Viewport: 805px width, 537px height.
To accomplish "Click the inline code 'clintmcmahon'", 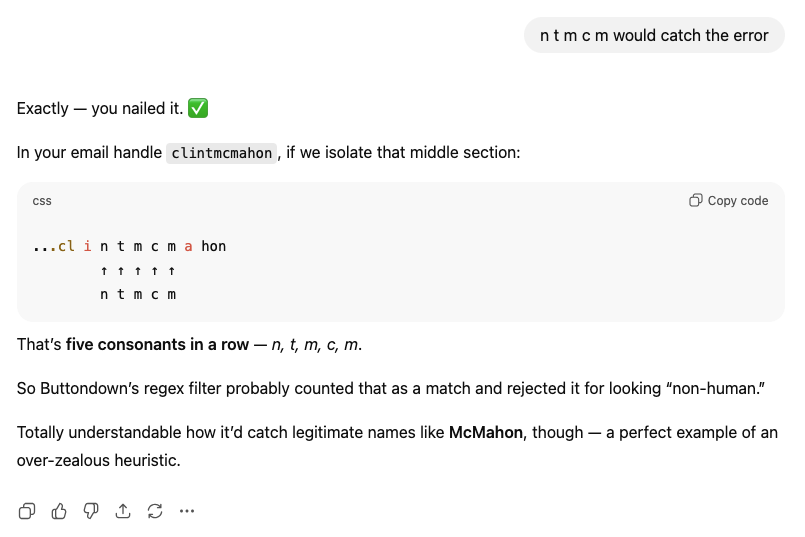I will (x=221, y=153).
